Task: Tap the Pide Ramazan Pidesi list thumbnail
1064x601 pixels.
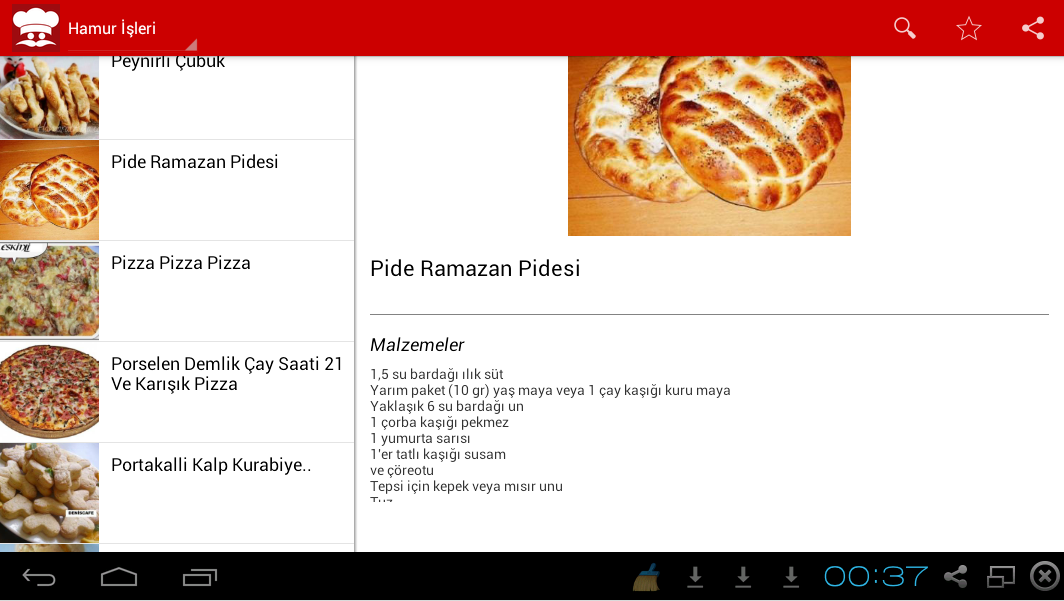Action: pos(50,191)
